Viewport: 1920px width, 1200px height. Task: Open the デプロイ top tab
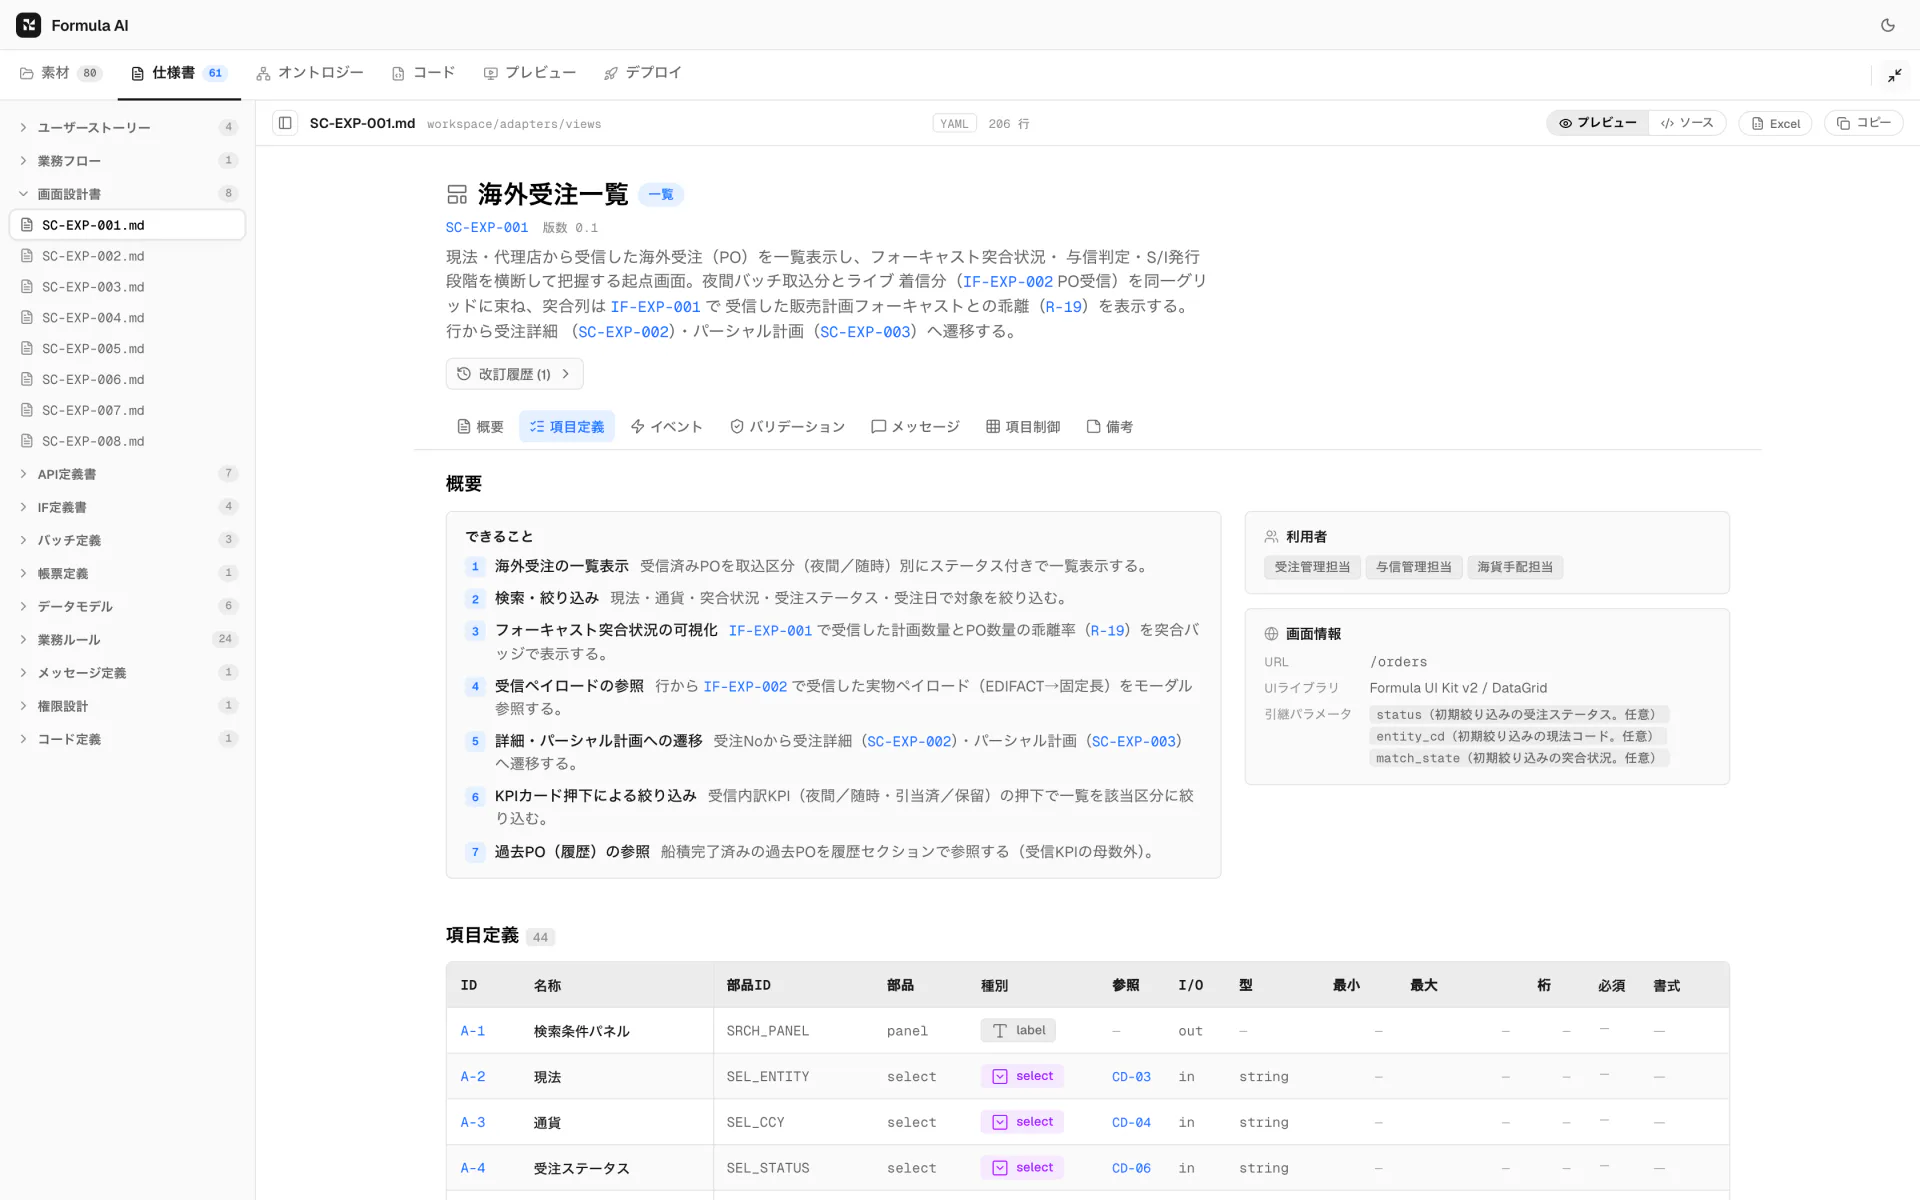(642, 73)
